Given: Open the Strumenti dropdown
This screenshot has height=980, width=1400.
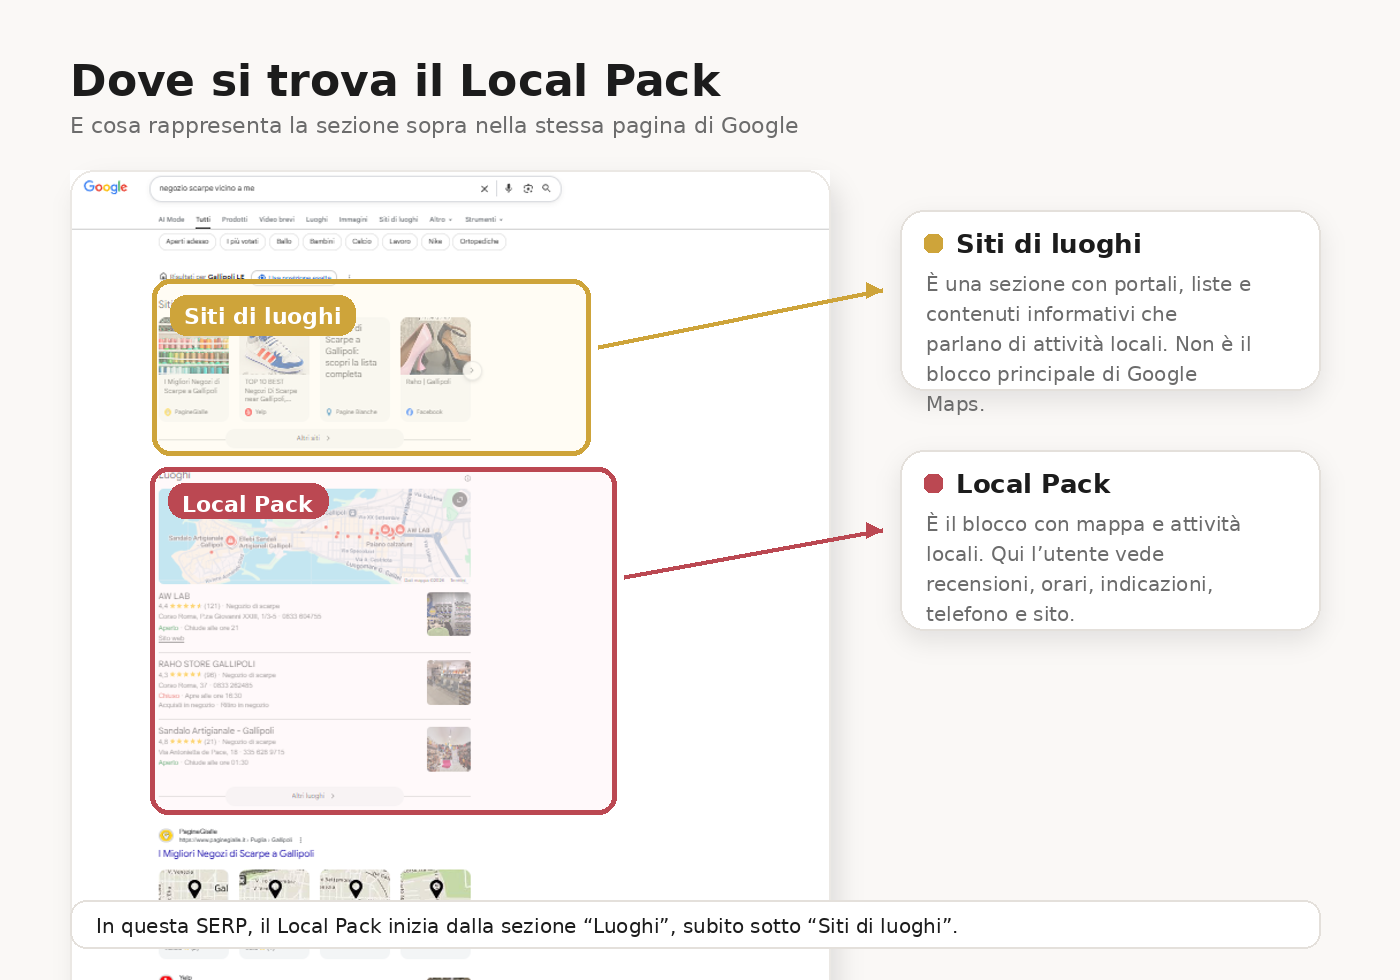Looking at the screenshot, I should point(484,219).
